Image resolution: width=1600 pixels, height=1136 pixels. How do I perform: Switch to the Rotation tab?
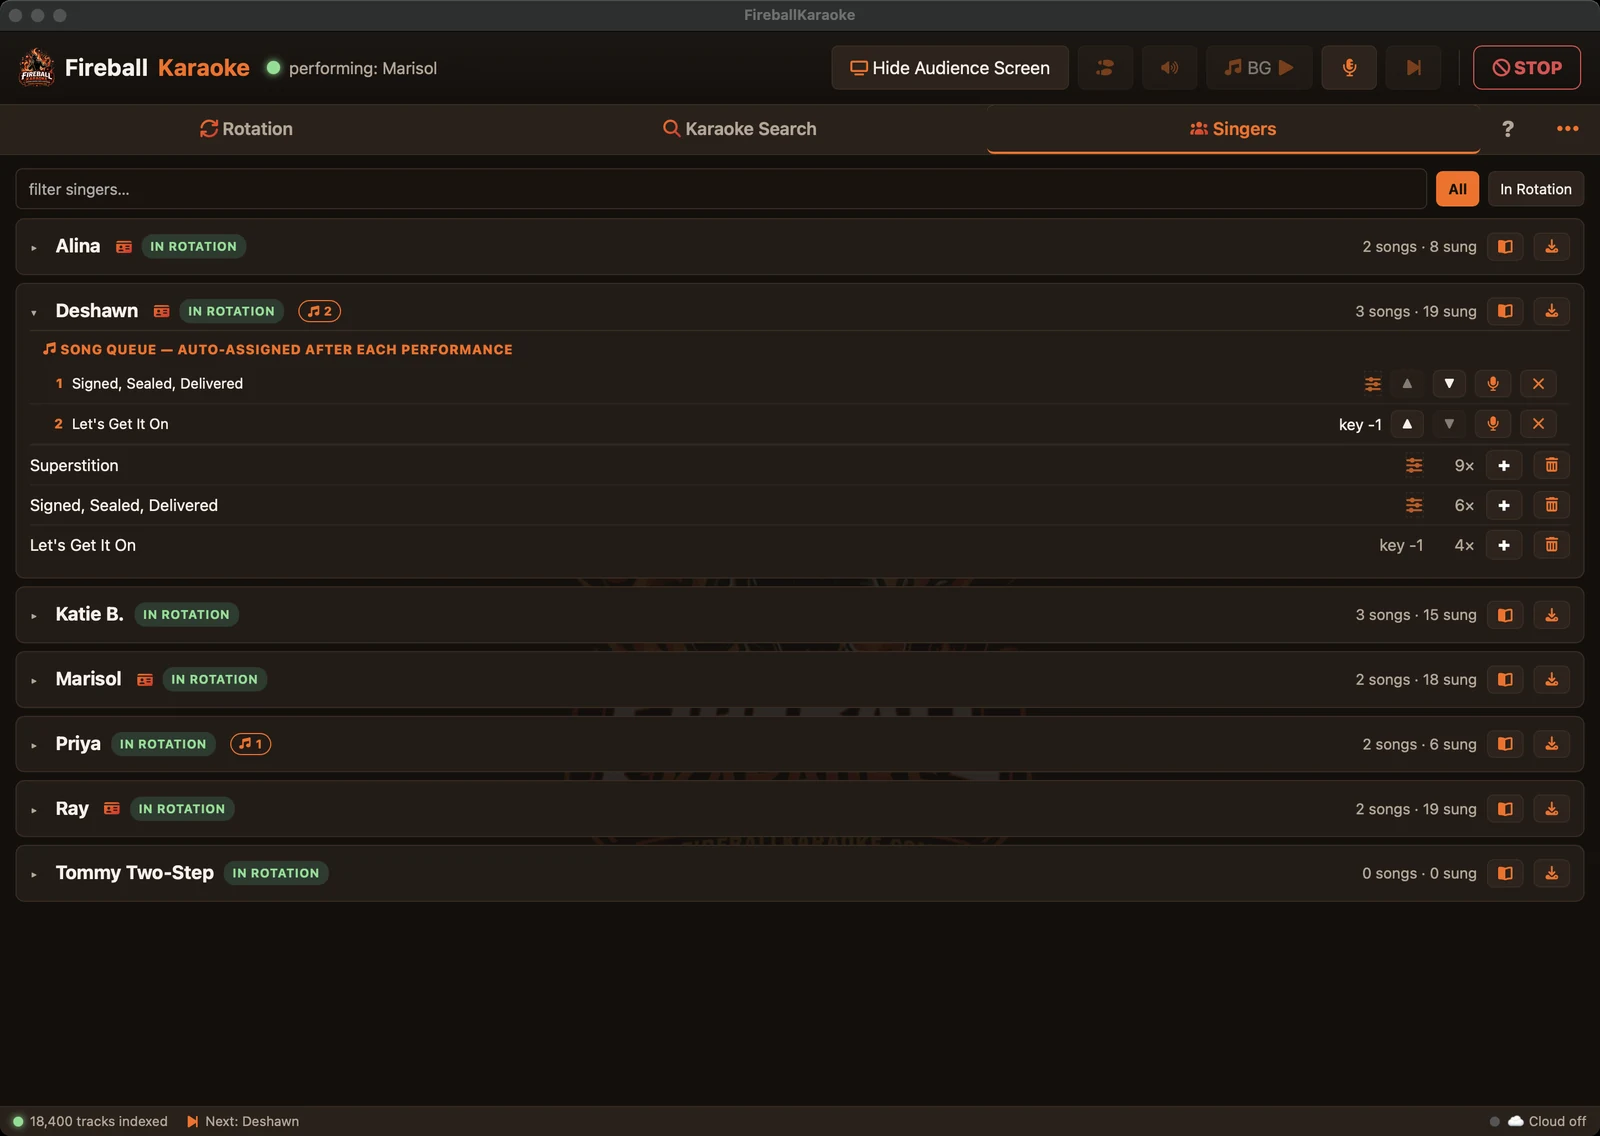246,129
